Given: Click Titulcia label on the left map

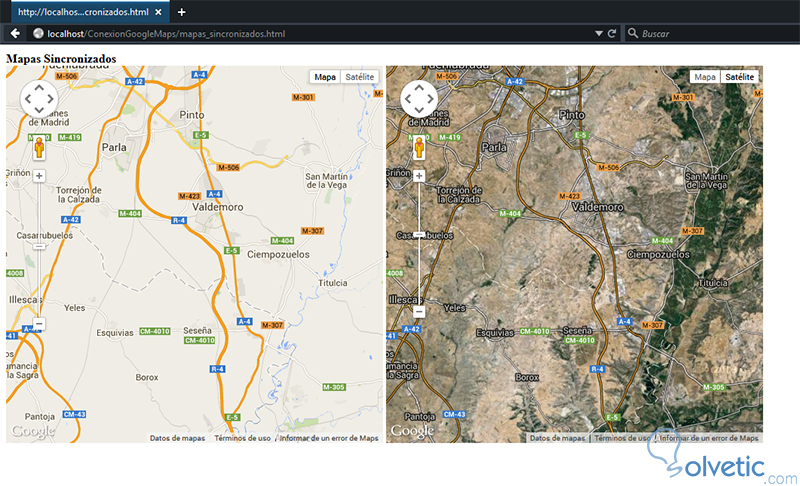Looking at the screenshot, I should 333,283.
